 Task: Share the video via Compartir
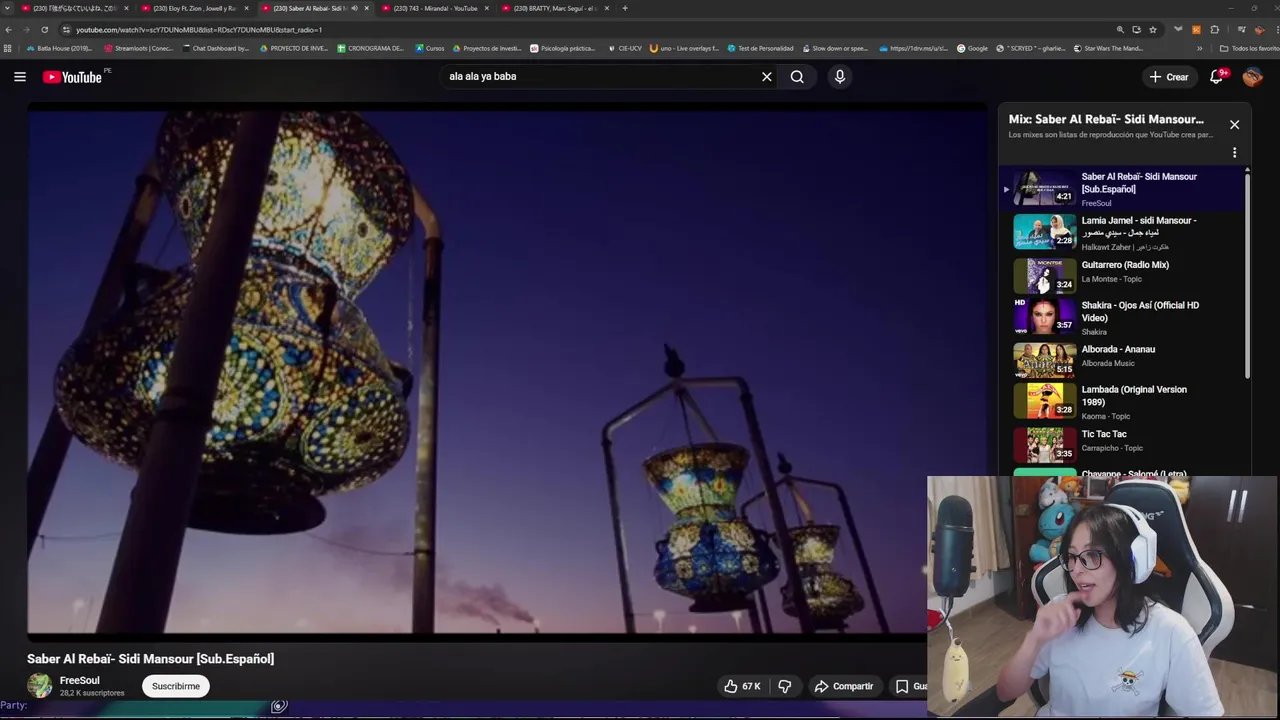point(844,686)
